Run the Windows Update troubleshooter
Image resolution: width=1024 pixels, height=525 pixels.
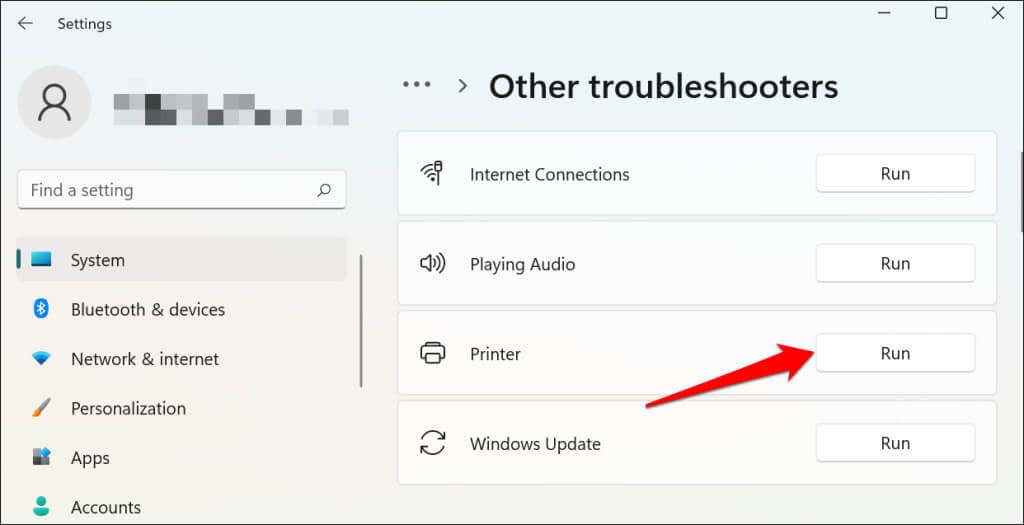[895, 443]
